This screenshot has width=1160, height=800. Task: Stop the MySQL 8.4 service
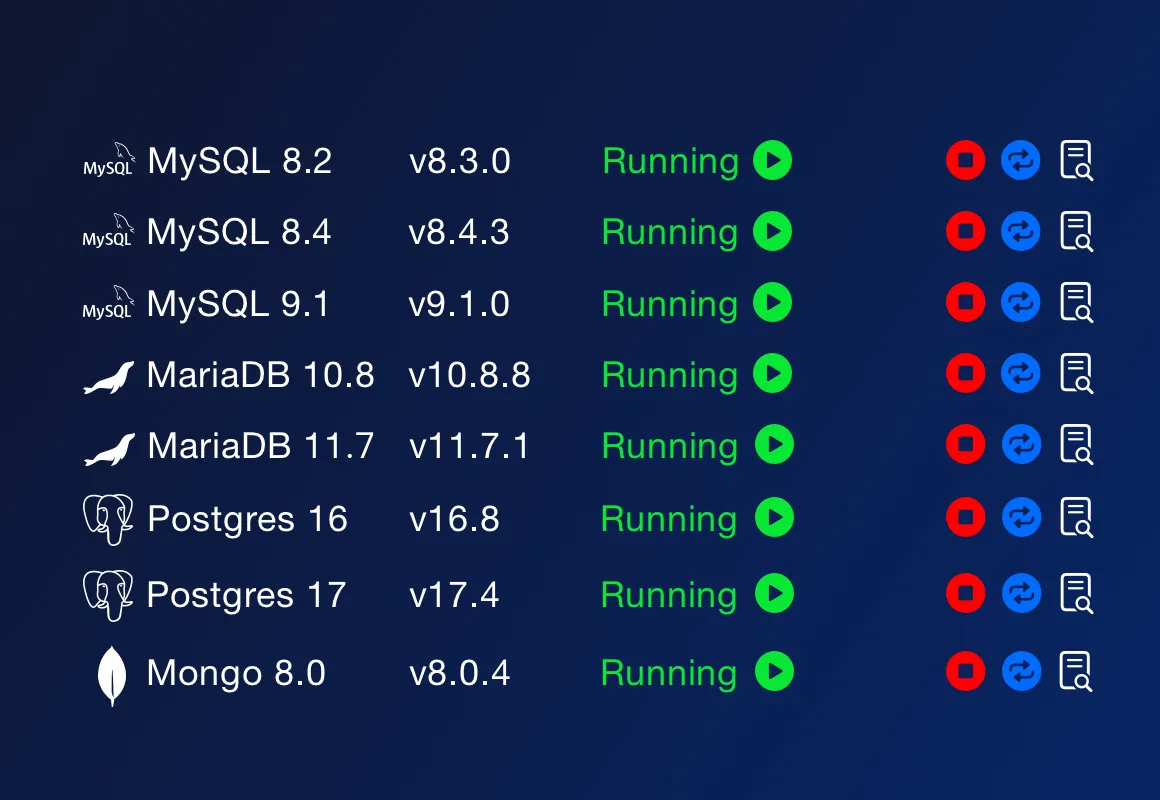(x=965, y=231)
